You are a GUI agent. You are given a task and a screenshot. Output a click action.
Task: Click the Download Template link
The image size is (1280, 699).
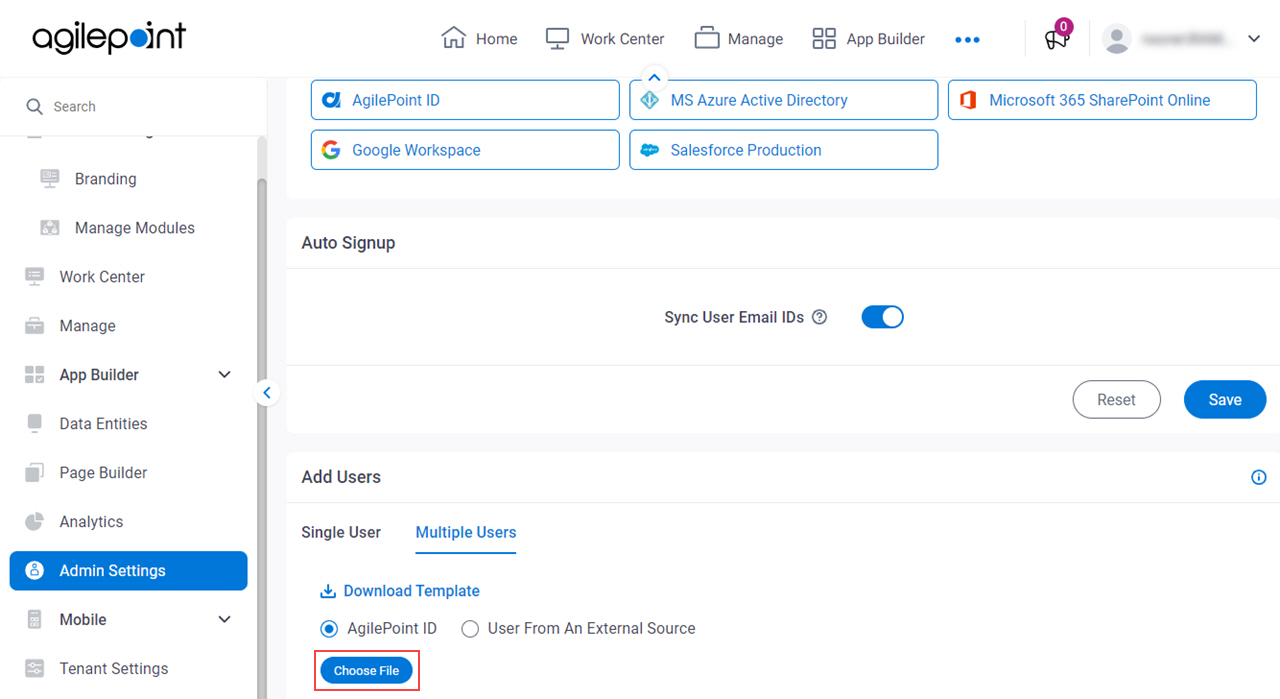click(400, 591)
